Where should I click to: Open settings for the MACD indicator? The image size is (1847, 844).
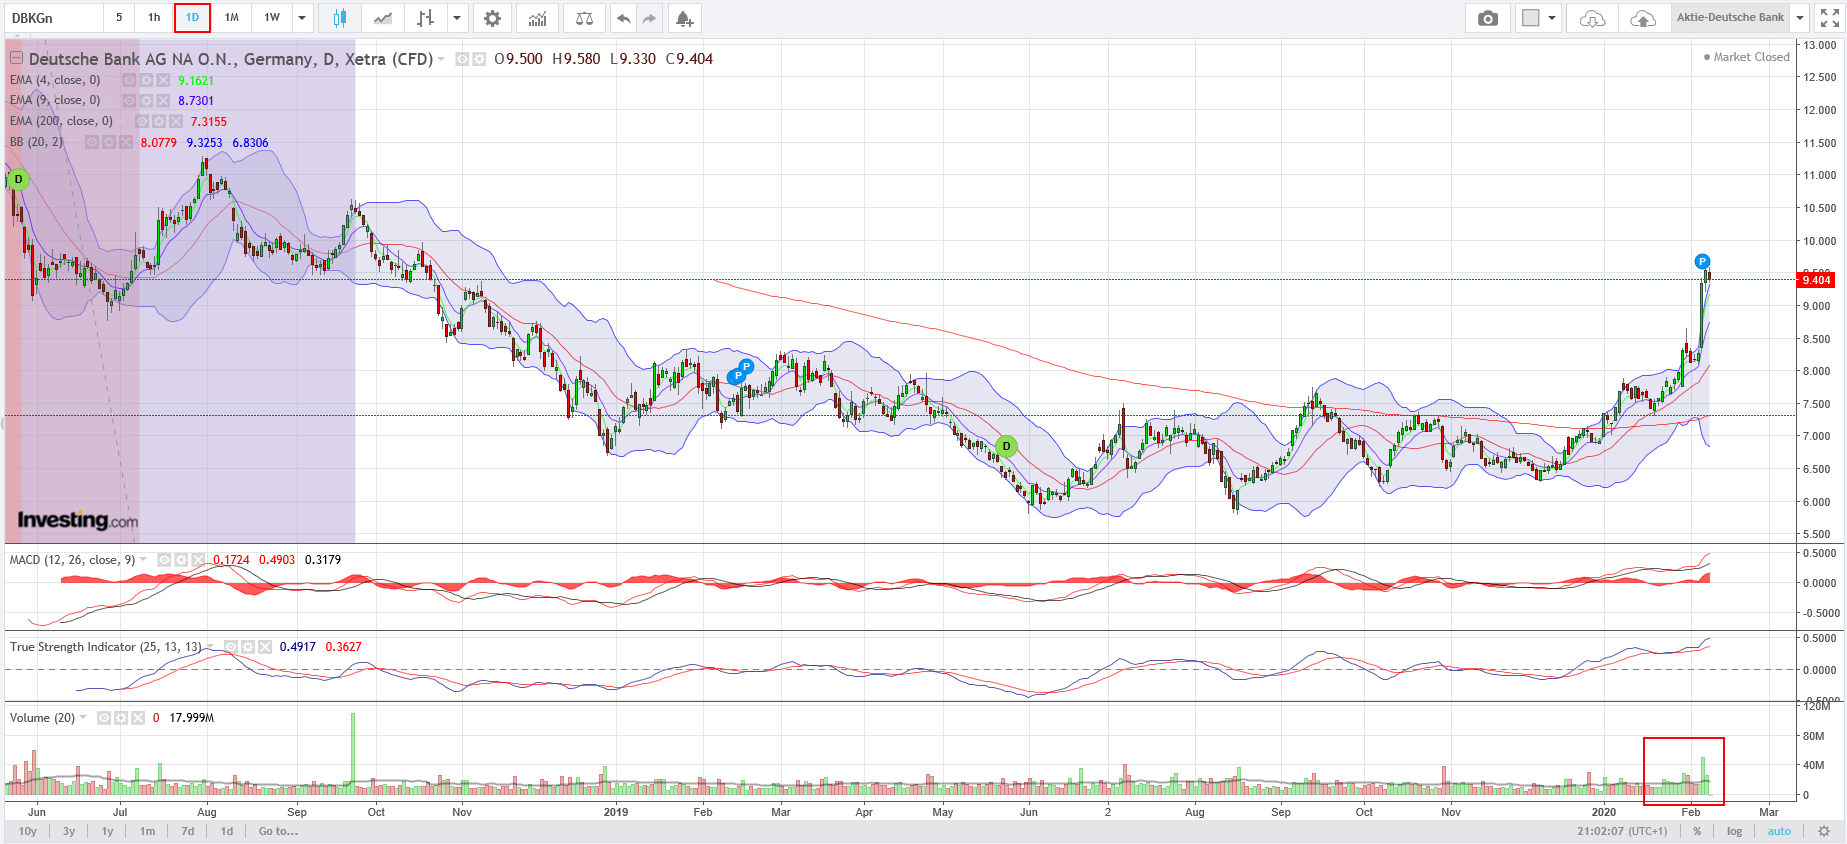[181, 560]
